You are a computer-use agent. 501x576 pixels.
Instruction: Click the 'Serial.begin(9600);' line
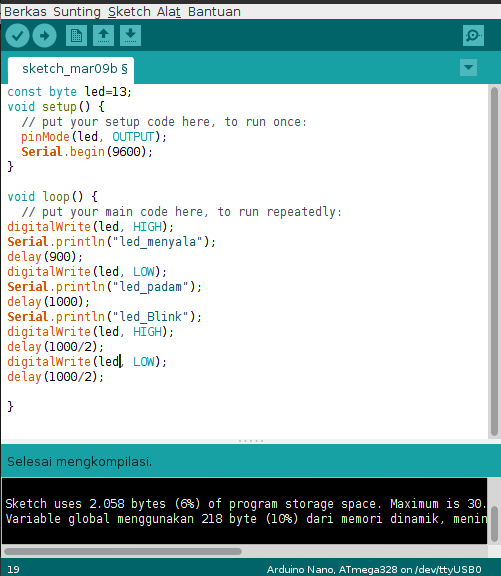point(87,152)
